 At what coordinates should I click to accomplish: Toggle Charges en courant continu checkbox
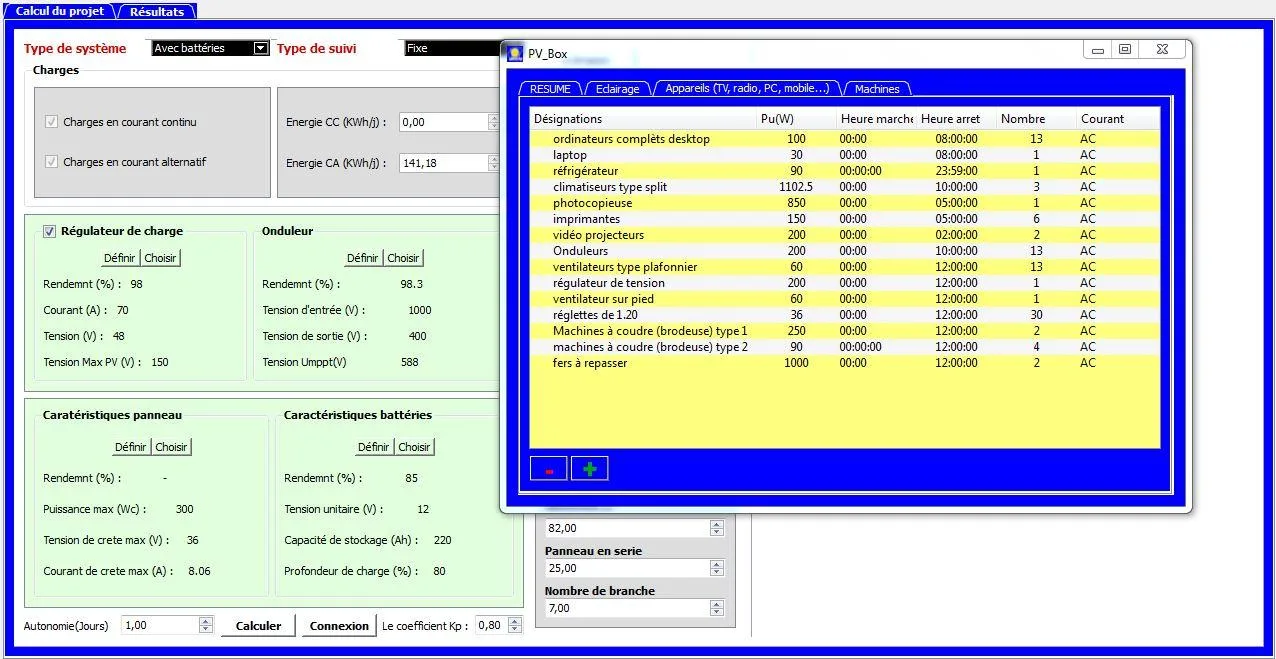click(51, 122)
